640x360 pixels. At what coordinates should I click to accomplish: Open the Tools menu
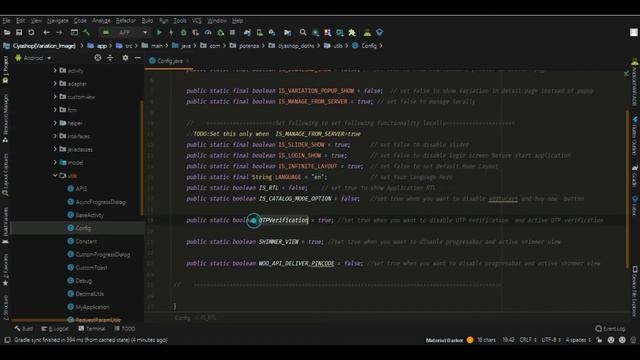tap(180, 20)
